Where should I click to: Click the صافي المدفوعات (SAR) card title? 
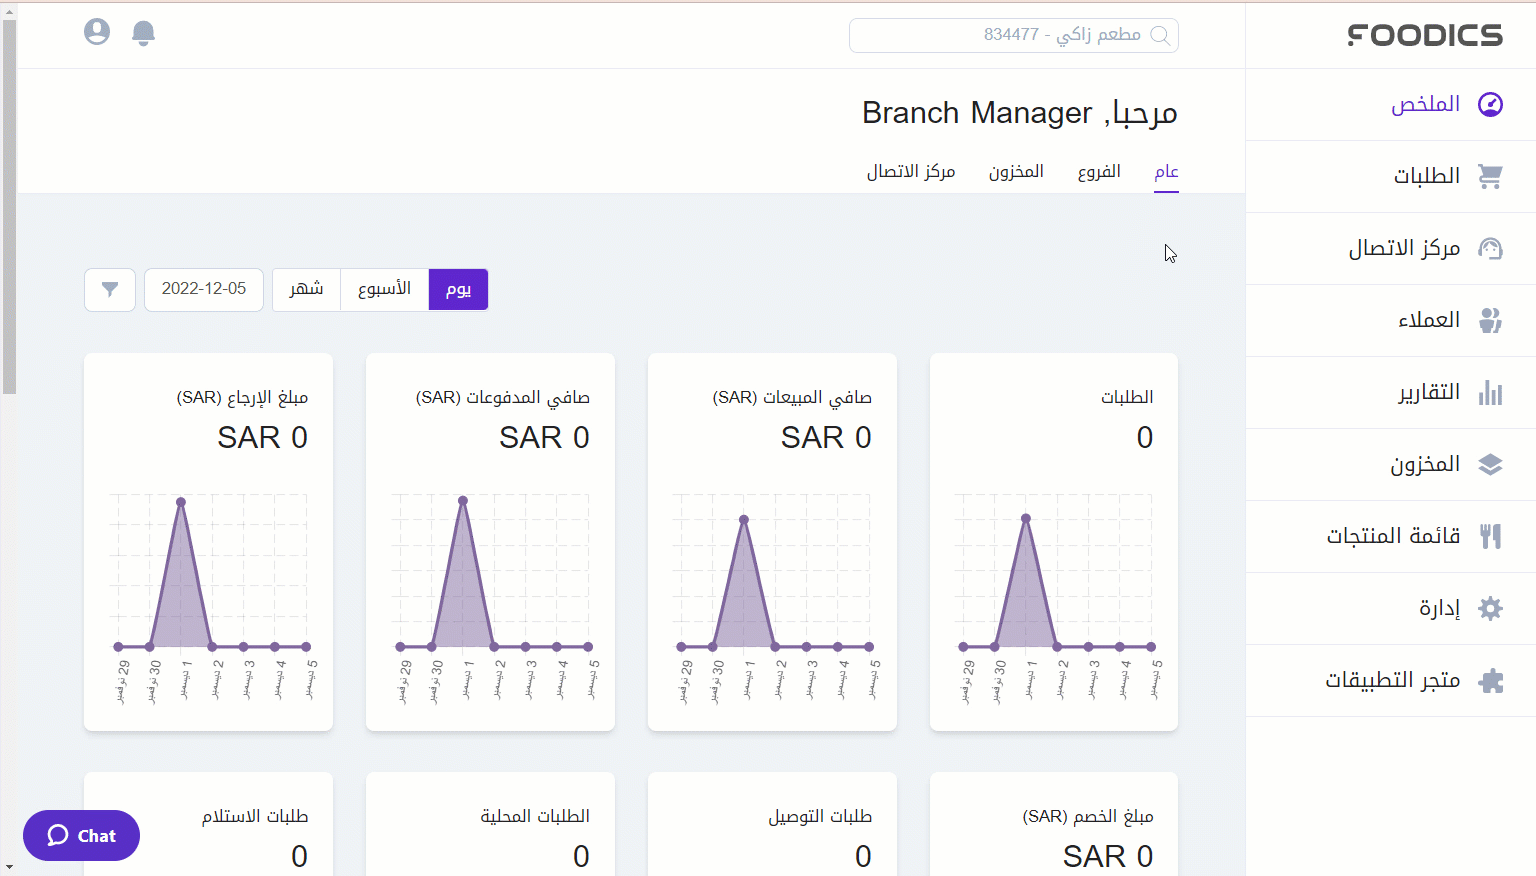[x=502, y=397]
